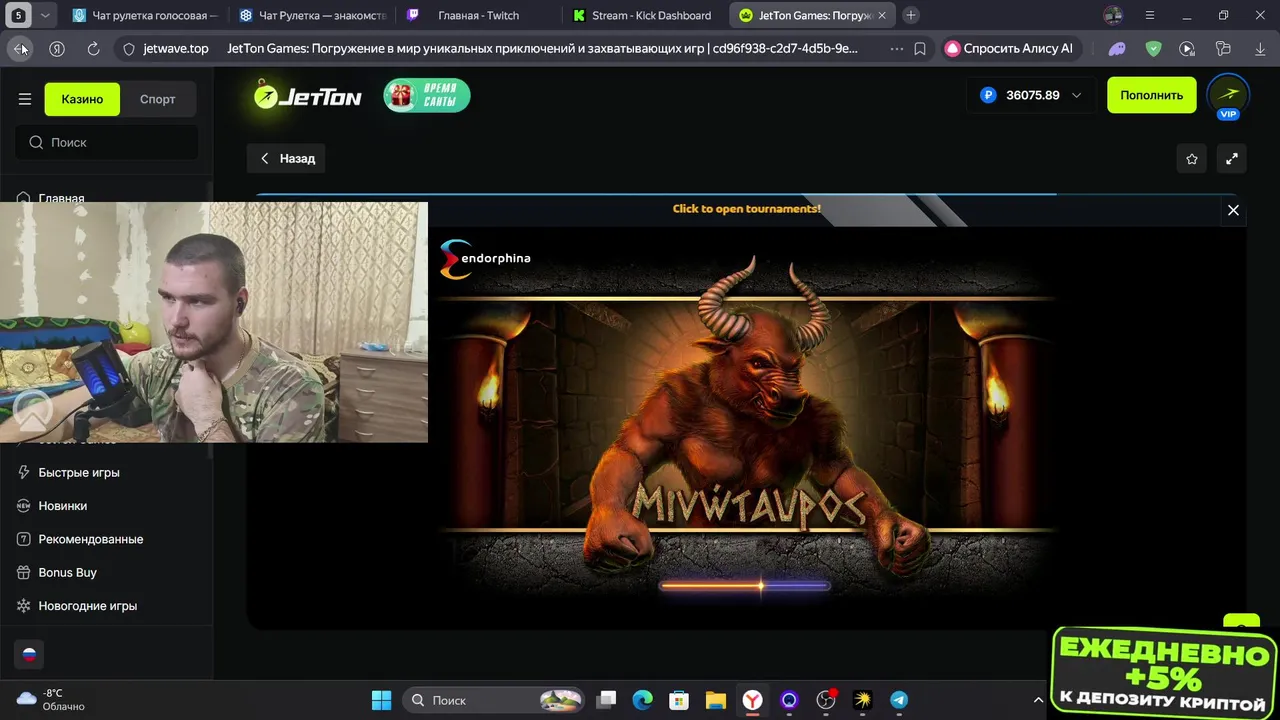
Task: Click the Пополнить deposit button
Action: (x=1151, y=95)
